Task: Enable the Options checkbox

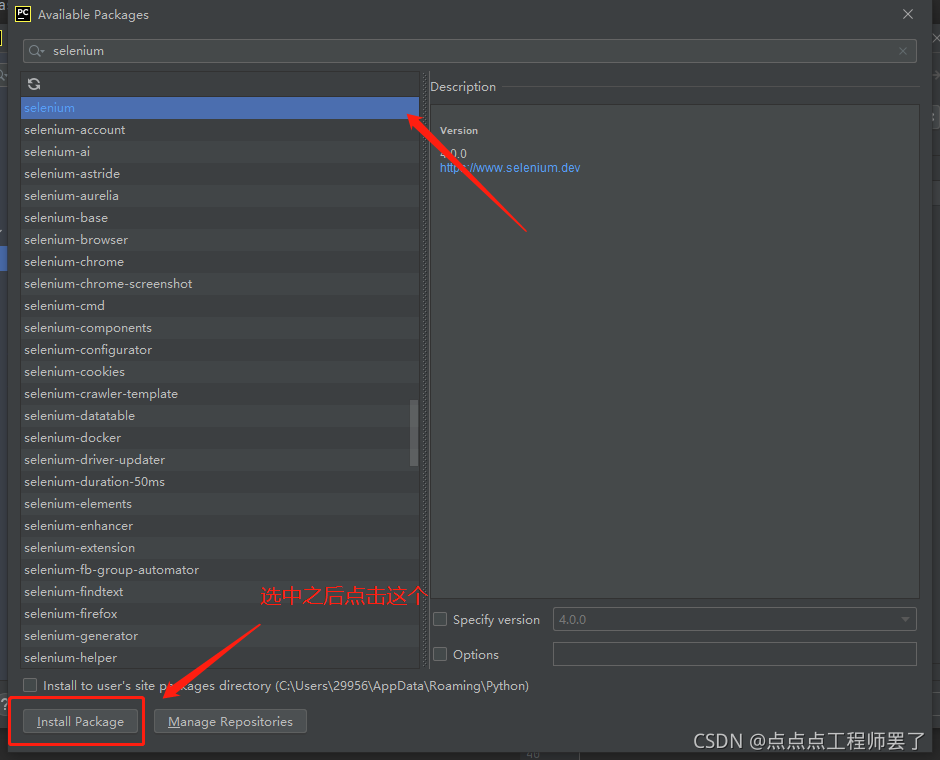Action: tap(440, 654)
